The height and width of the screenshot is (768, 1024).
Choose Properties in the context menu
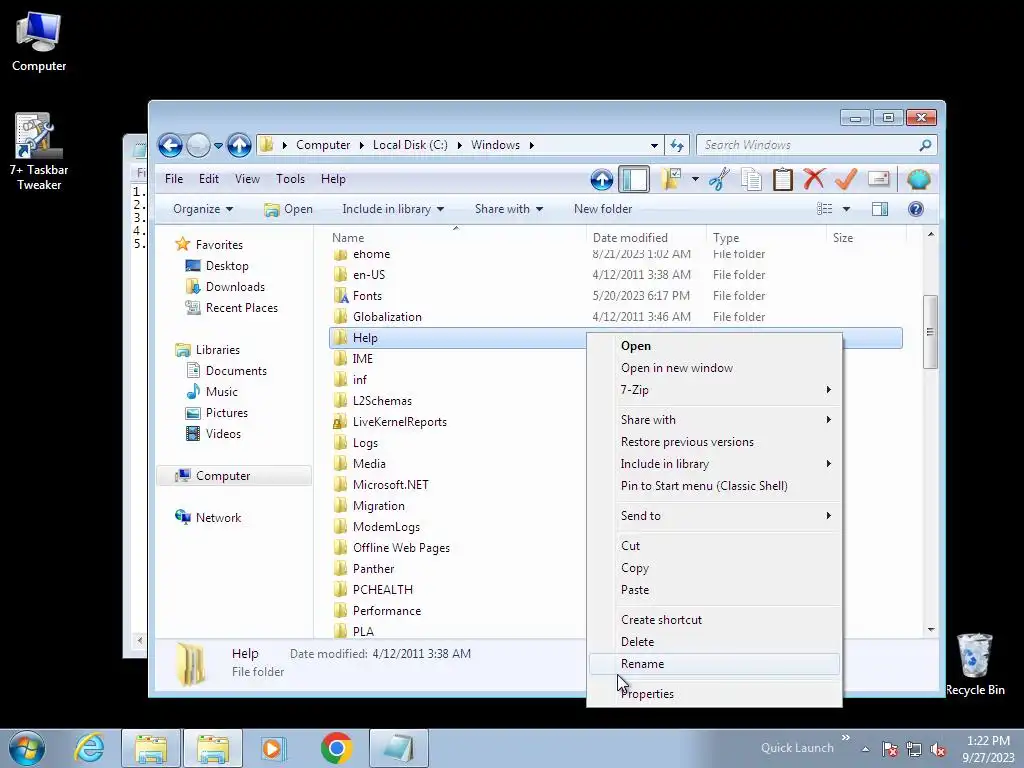click(714, 694)
